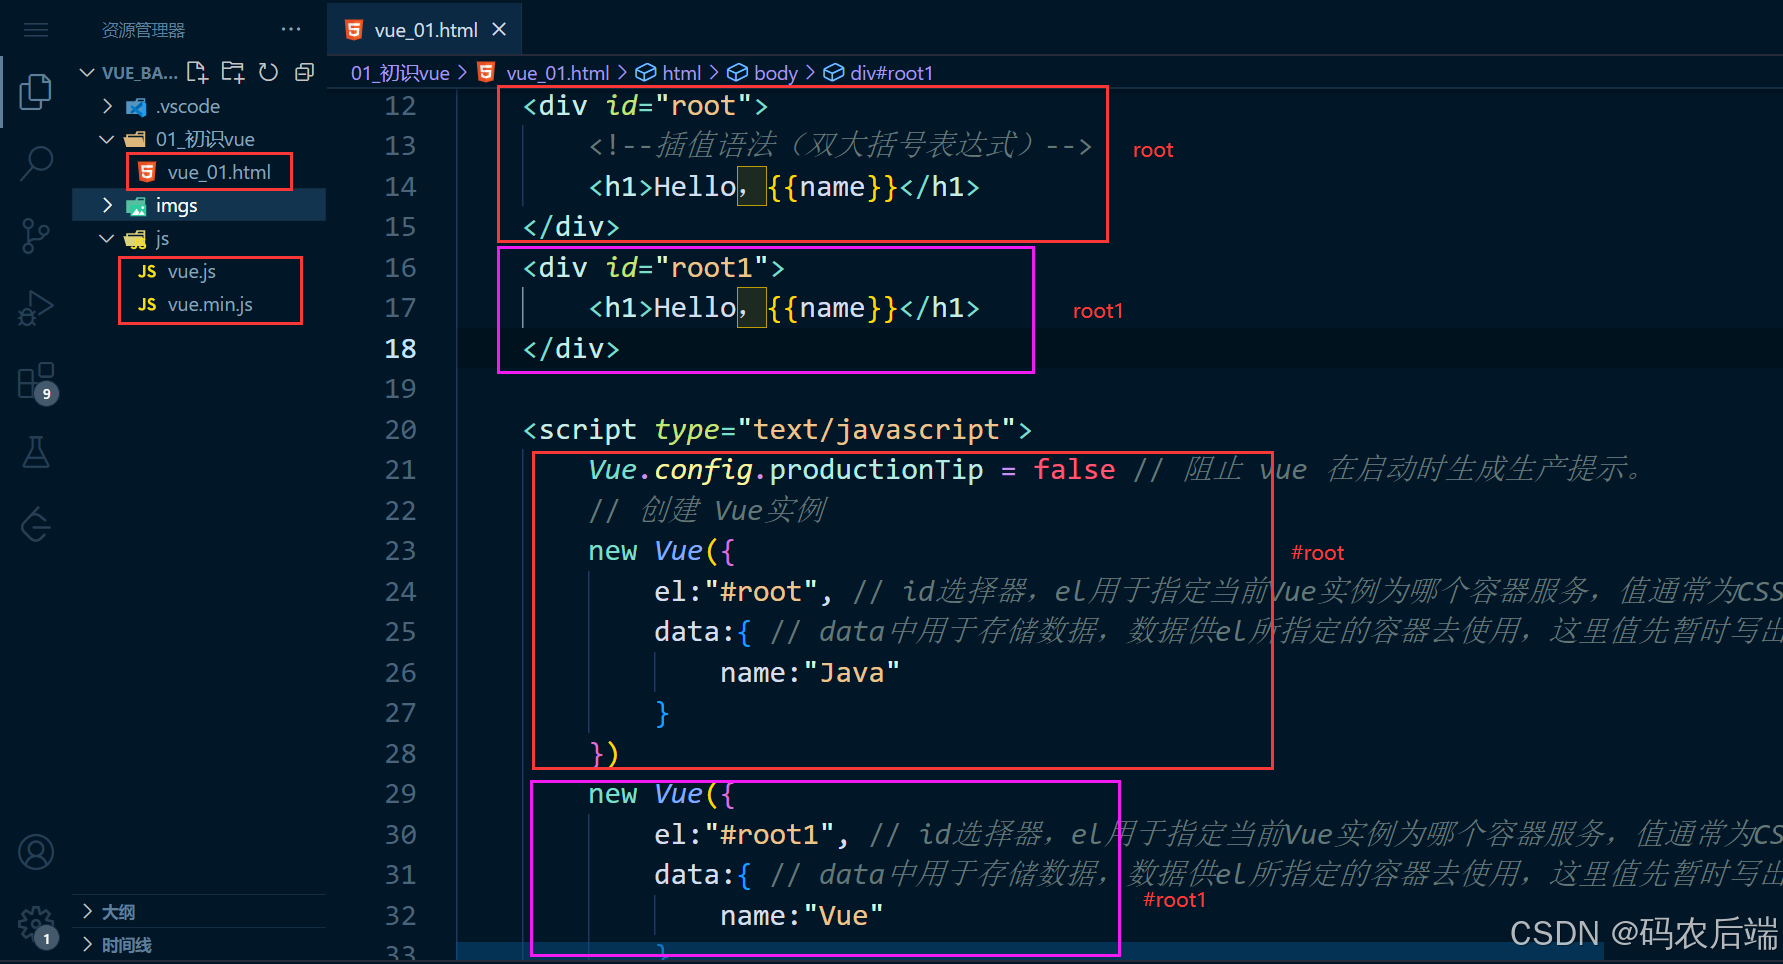1783x964 pixels.
Task: Click the 资源管理器 explorer title
Action: [143, 30]
